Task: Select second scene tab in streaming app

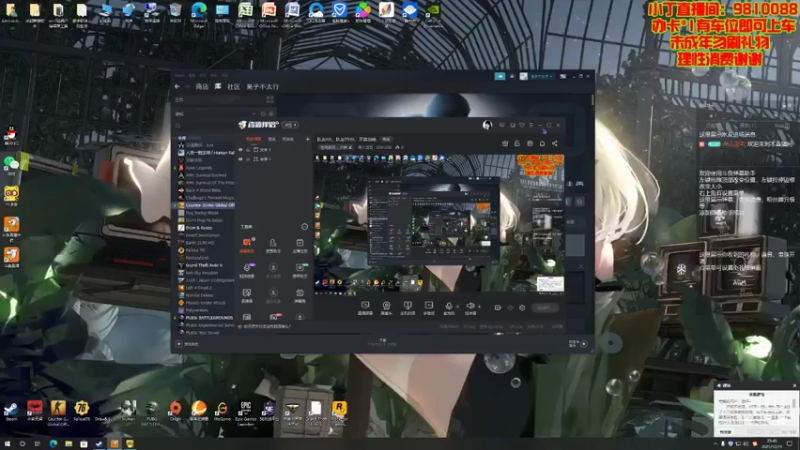Action: [272, 139]
